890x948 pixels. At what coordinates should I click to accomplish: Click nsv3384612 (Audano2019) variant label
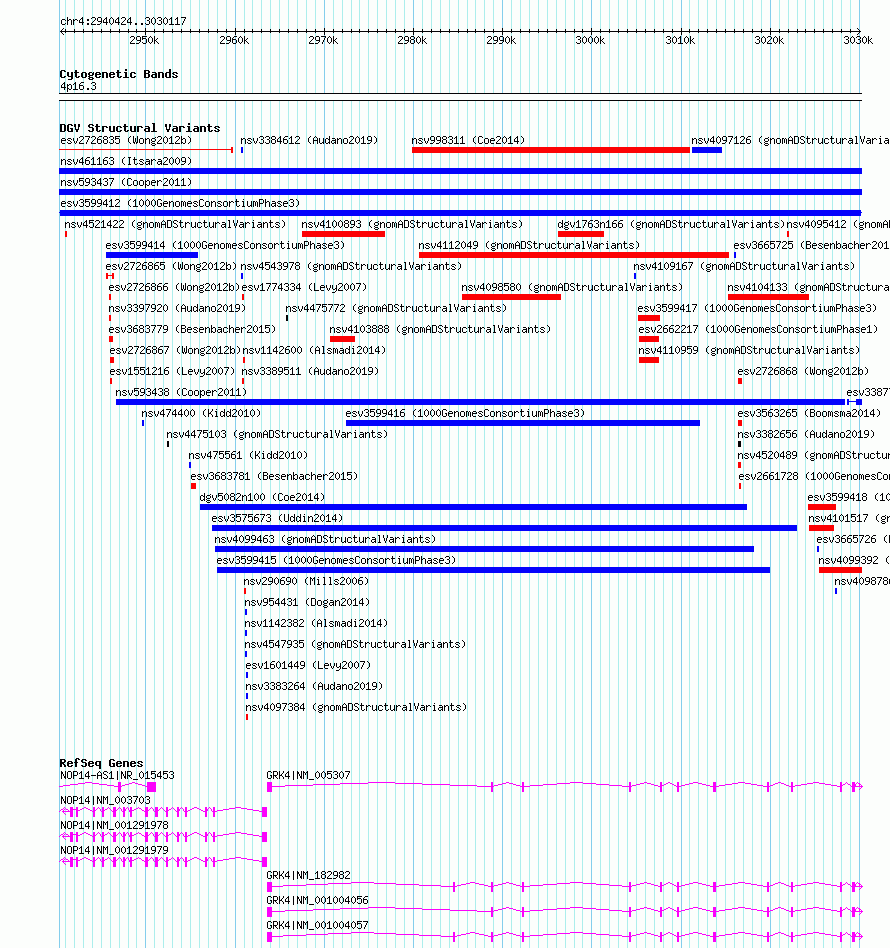(x=309, y=140)
